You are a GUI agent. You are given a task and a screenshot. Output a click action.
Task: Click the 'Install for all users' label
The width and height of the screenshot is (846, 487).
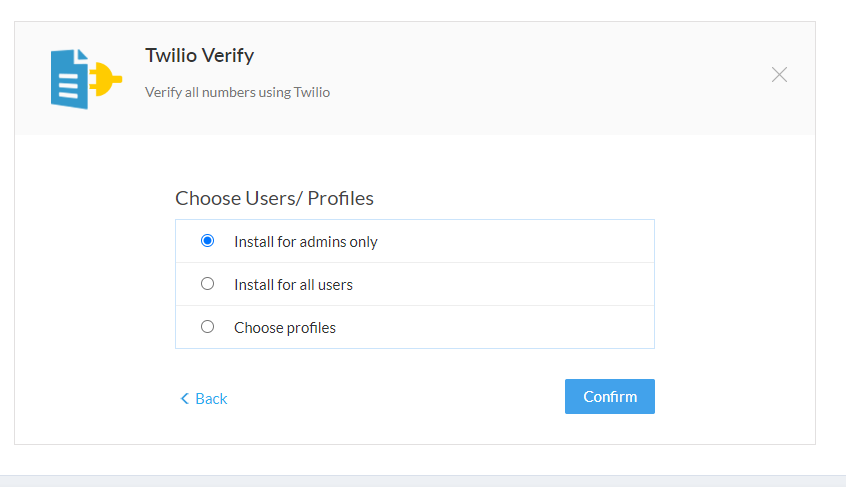pyautogui.click(x=294, y=285)
